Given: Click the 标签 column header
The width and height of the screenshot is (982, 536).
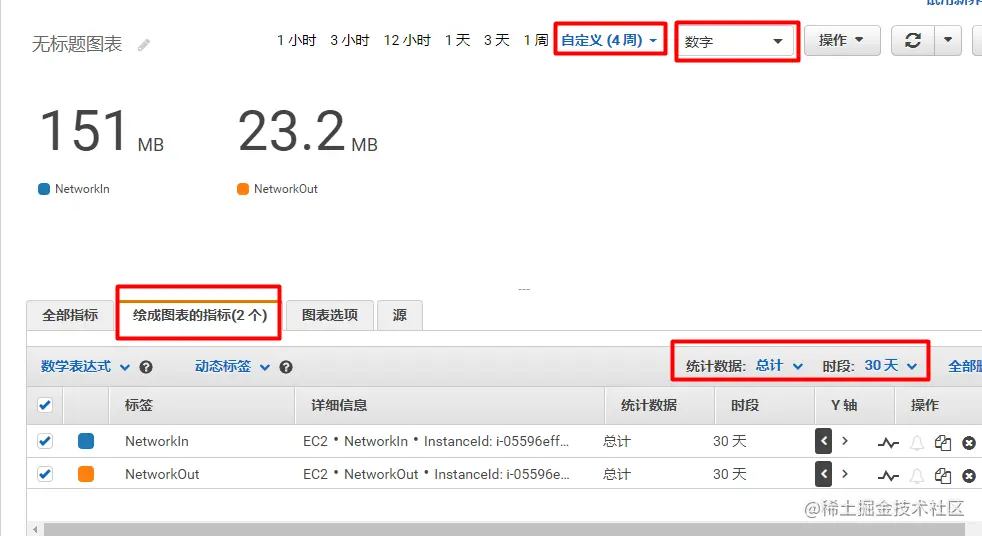Looking at the screenshot, I should click(138, 405).
